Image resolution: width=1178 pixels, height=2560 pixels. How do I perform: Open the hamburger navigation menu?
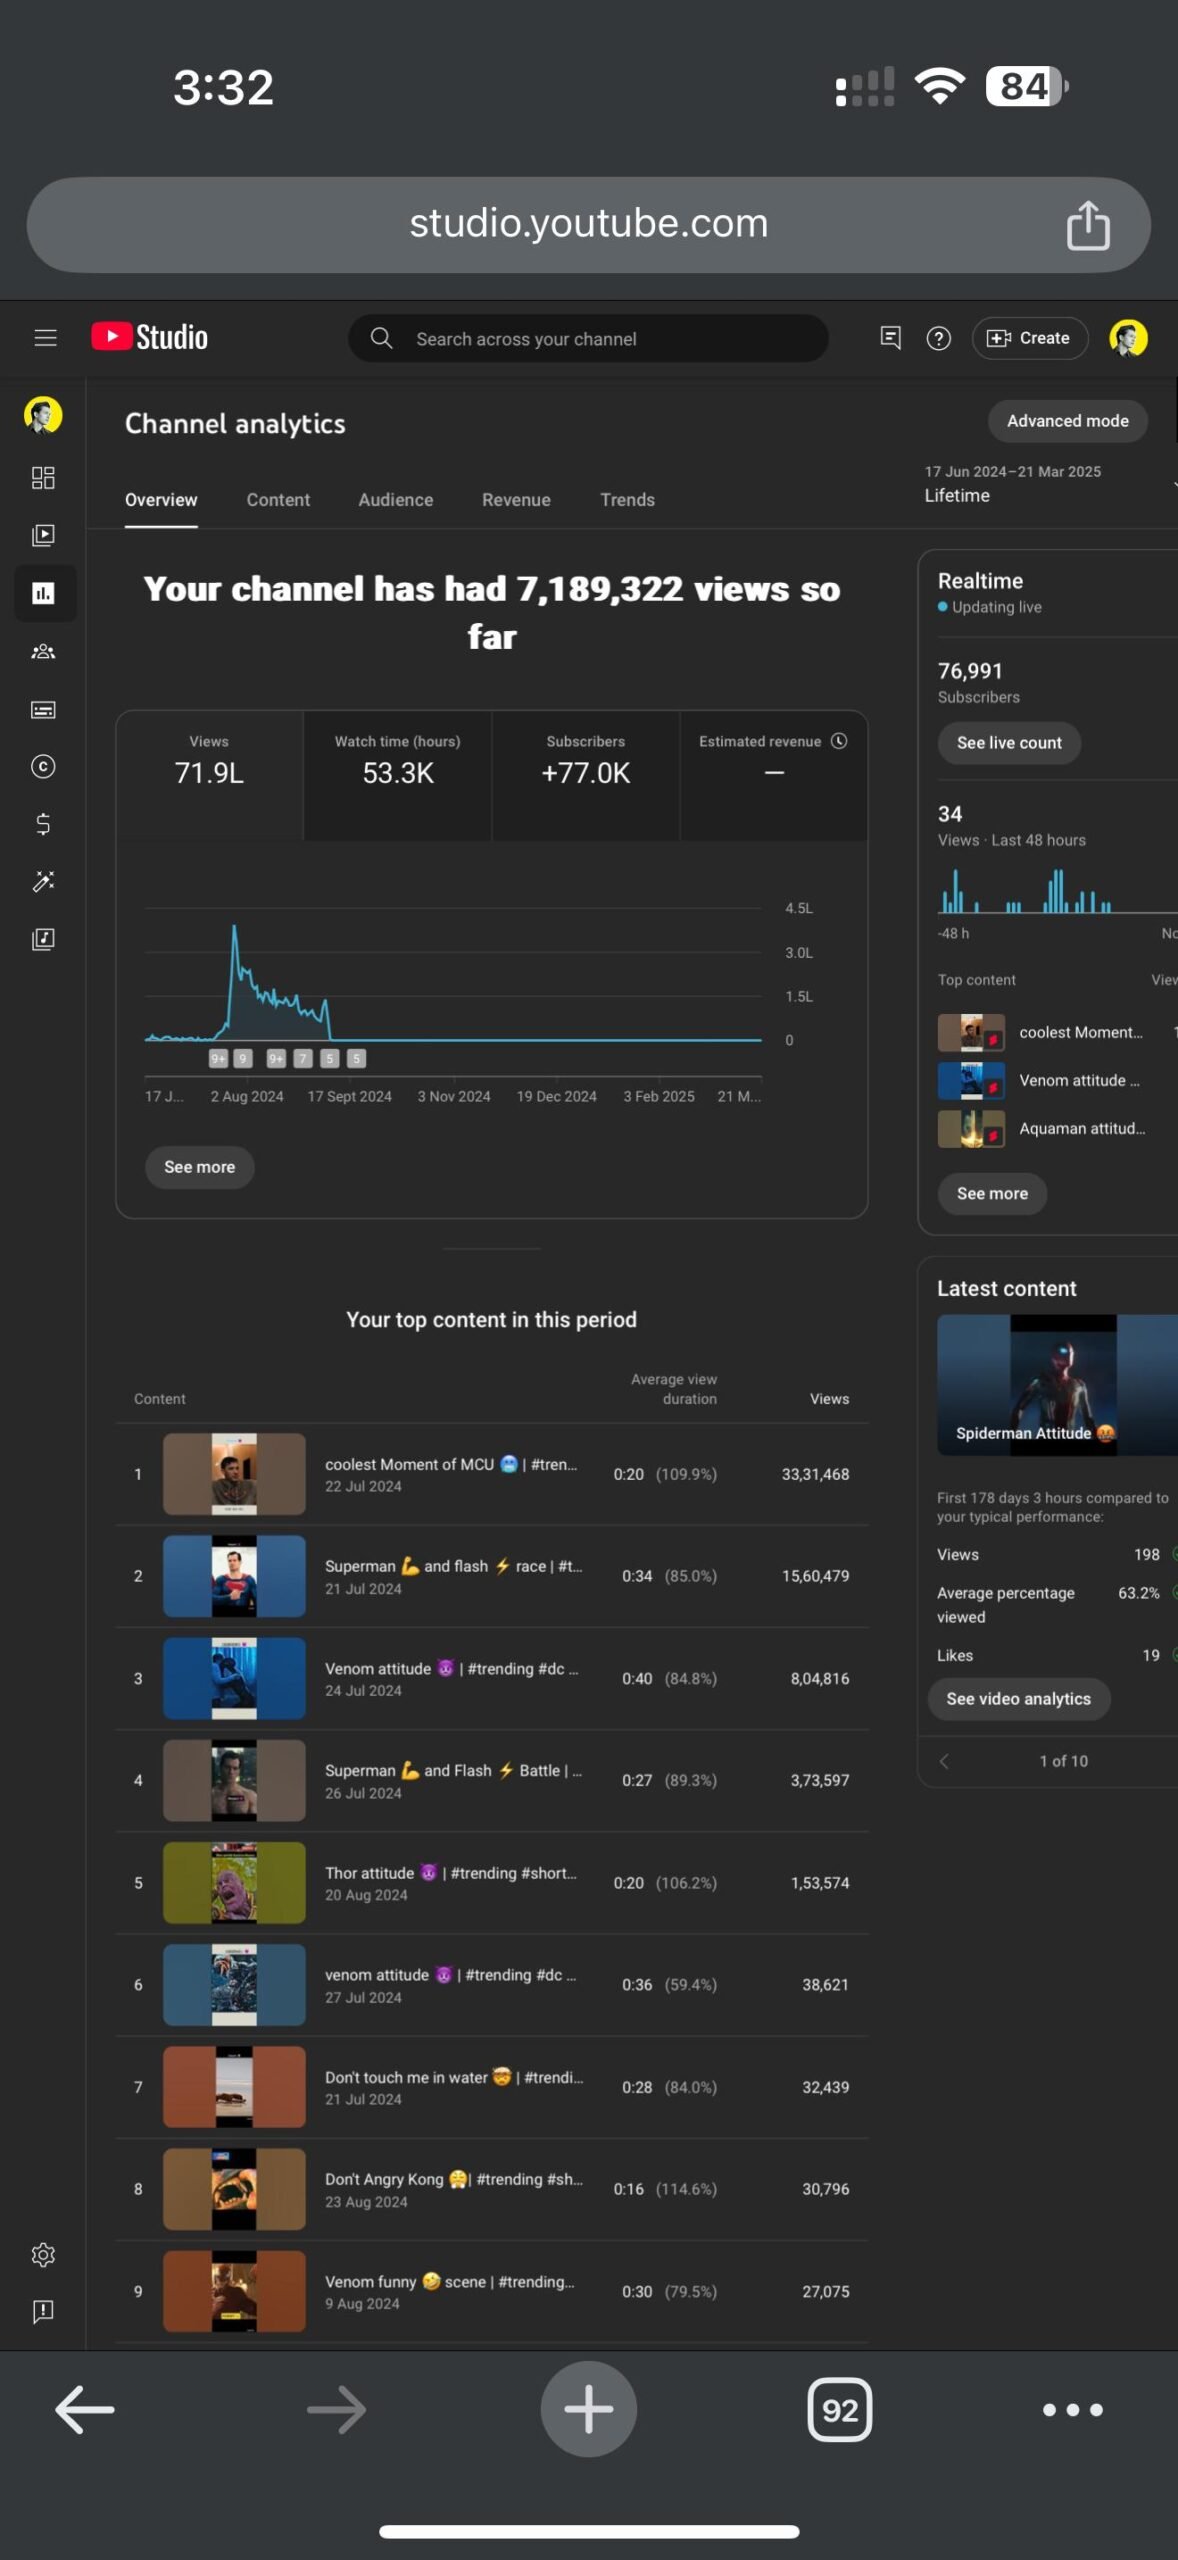click(x=45, y=338)
